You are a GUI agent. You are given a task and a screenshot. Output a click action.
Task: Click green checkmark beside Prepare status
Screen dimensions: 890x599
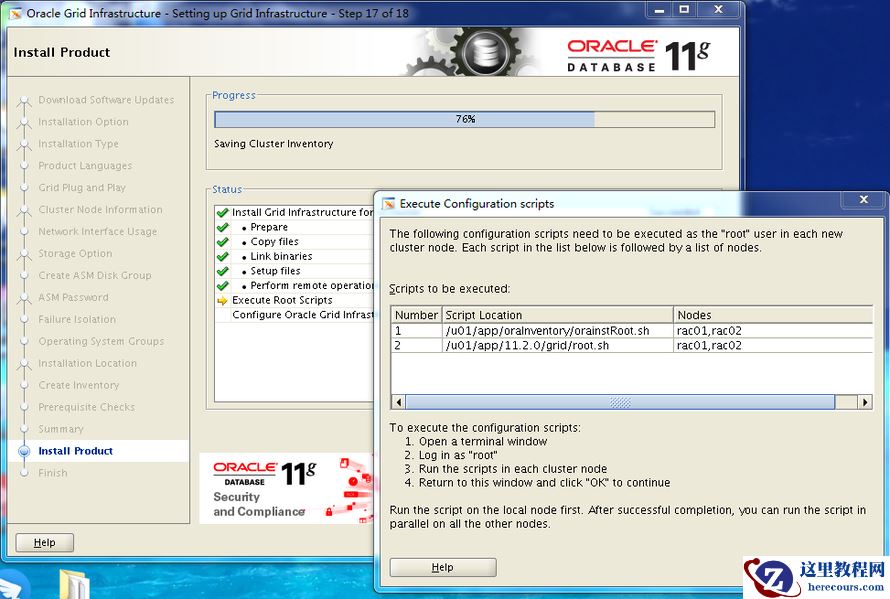click(222, 227)
